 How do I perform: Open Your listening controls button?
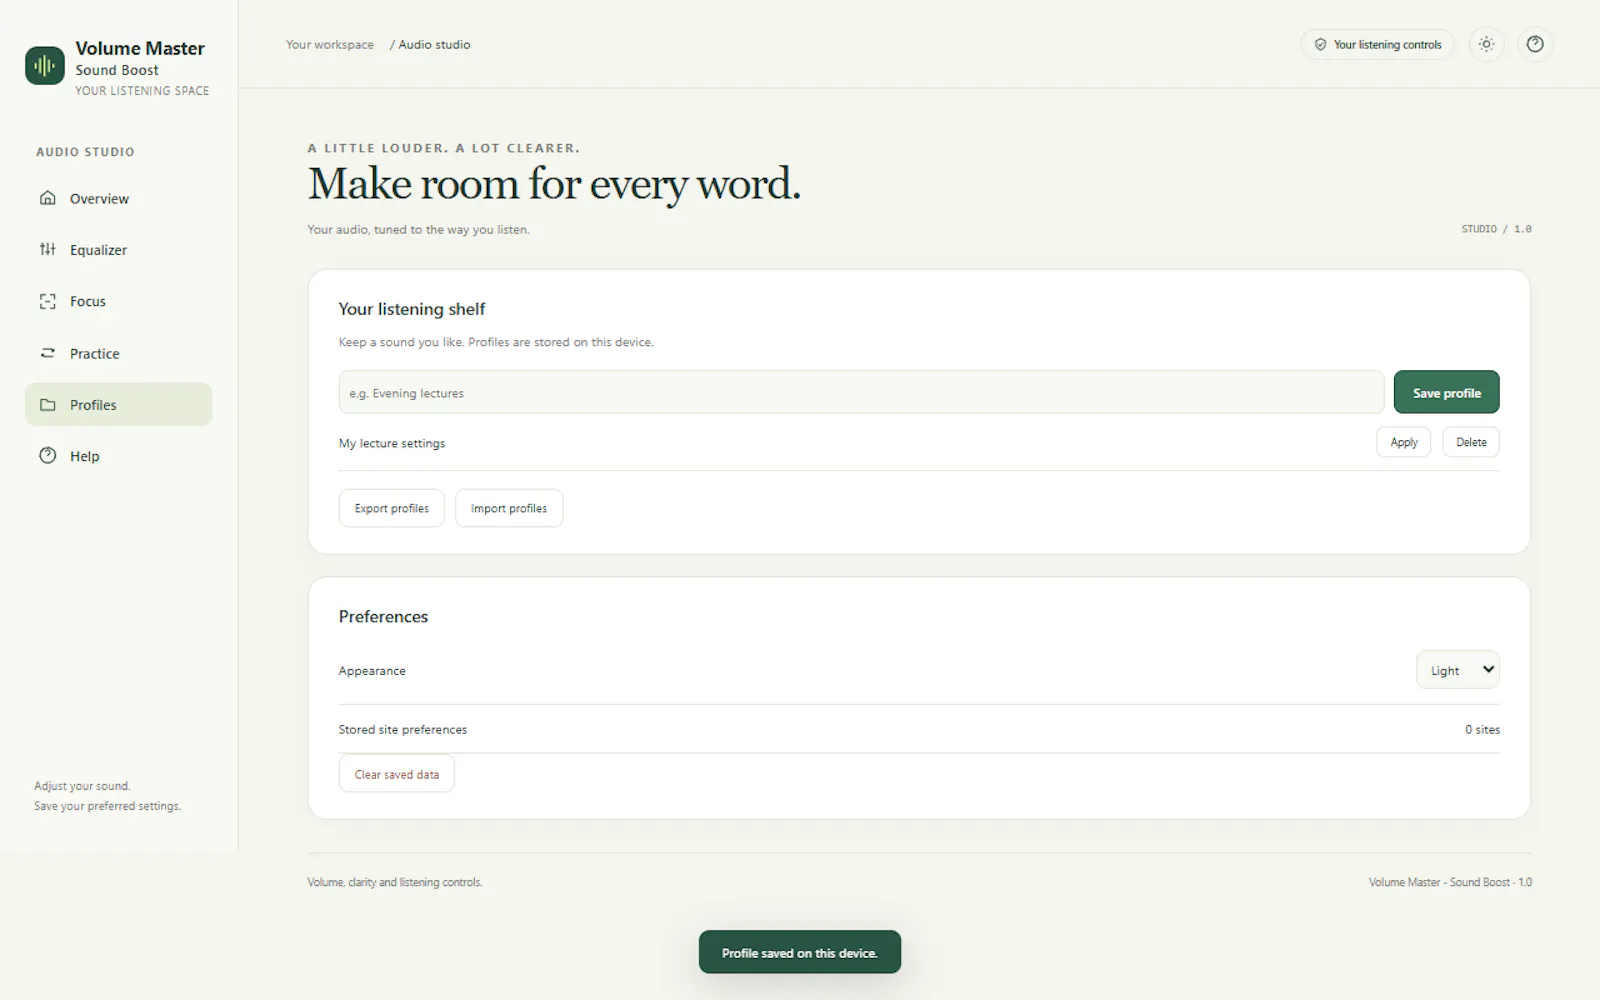click(x=1377, y=44)
